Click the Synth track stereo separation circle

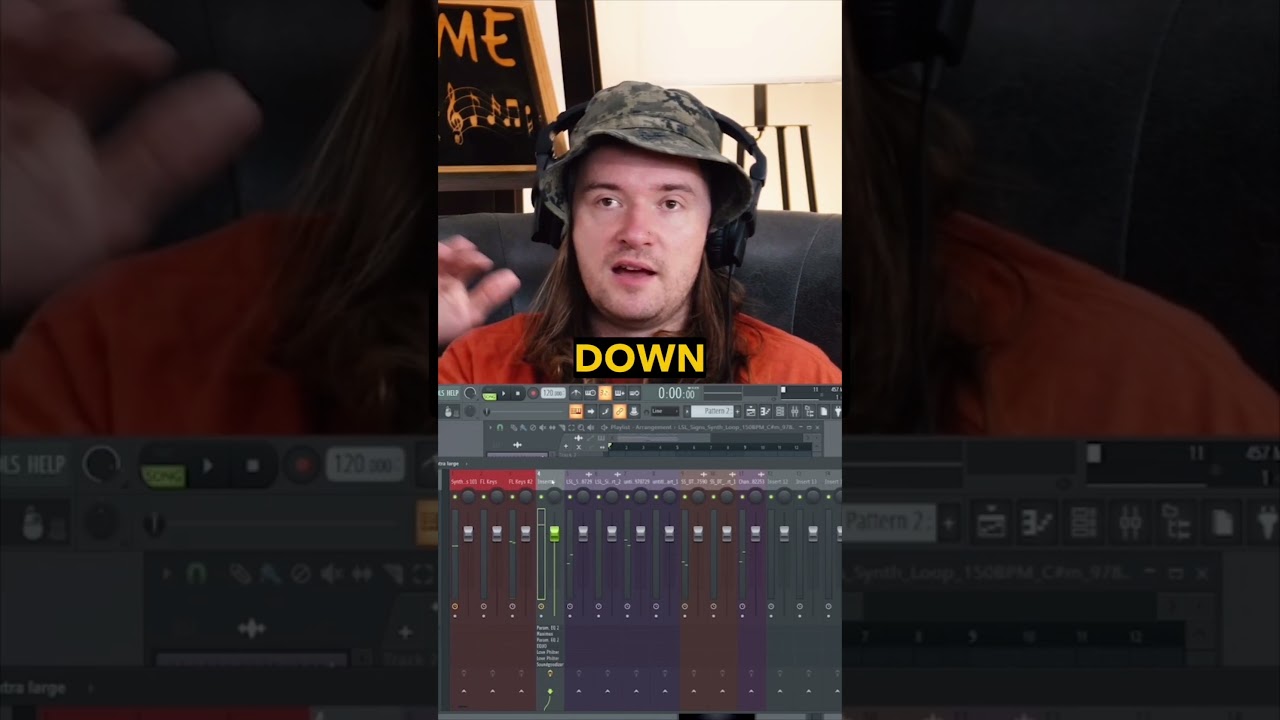455,606
